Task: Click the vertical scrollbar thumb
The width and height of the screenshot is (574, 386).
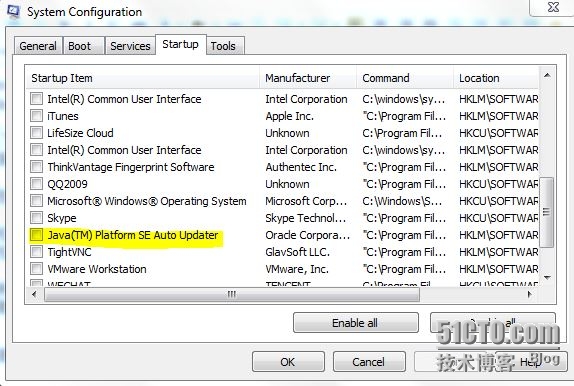Action: tap(547, 212)
